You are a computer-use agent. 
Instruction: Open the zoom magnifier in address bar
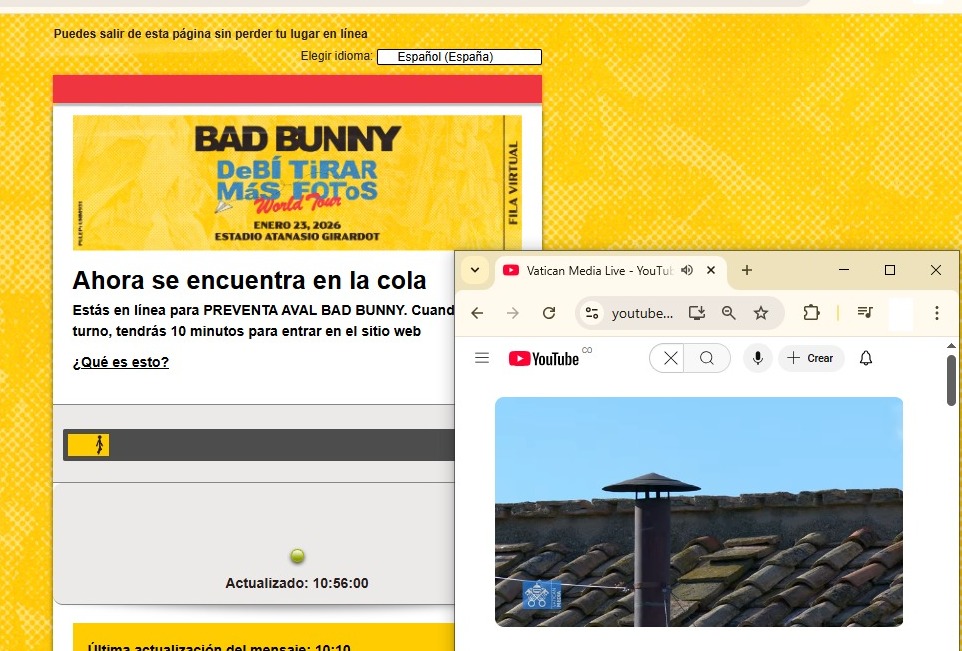728,313
